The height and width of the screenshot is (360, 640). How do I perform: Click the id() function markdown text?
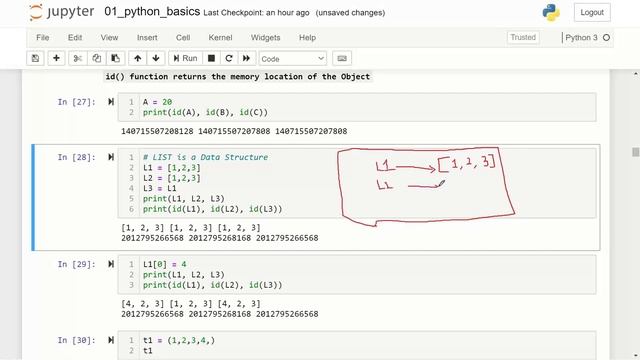coord(238,76)
